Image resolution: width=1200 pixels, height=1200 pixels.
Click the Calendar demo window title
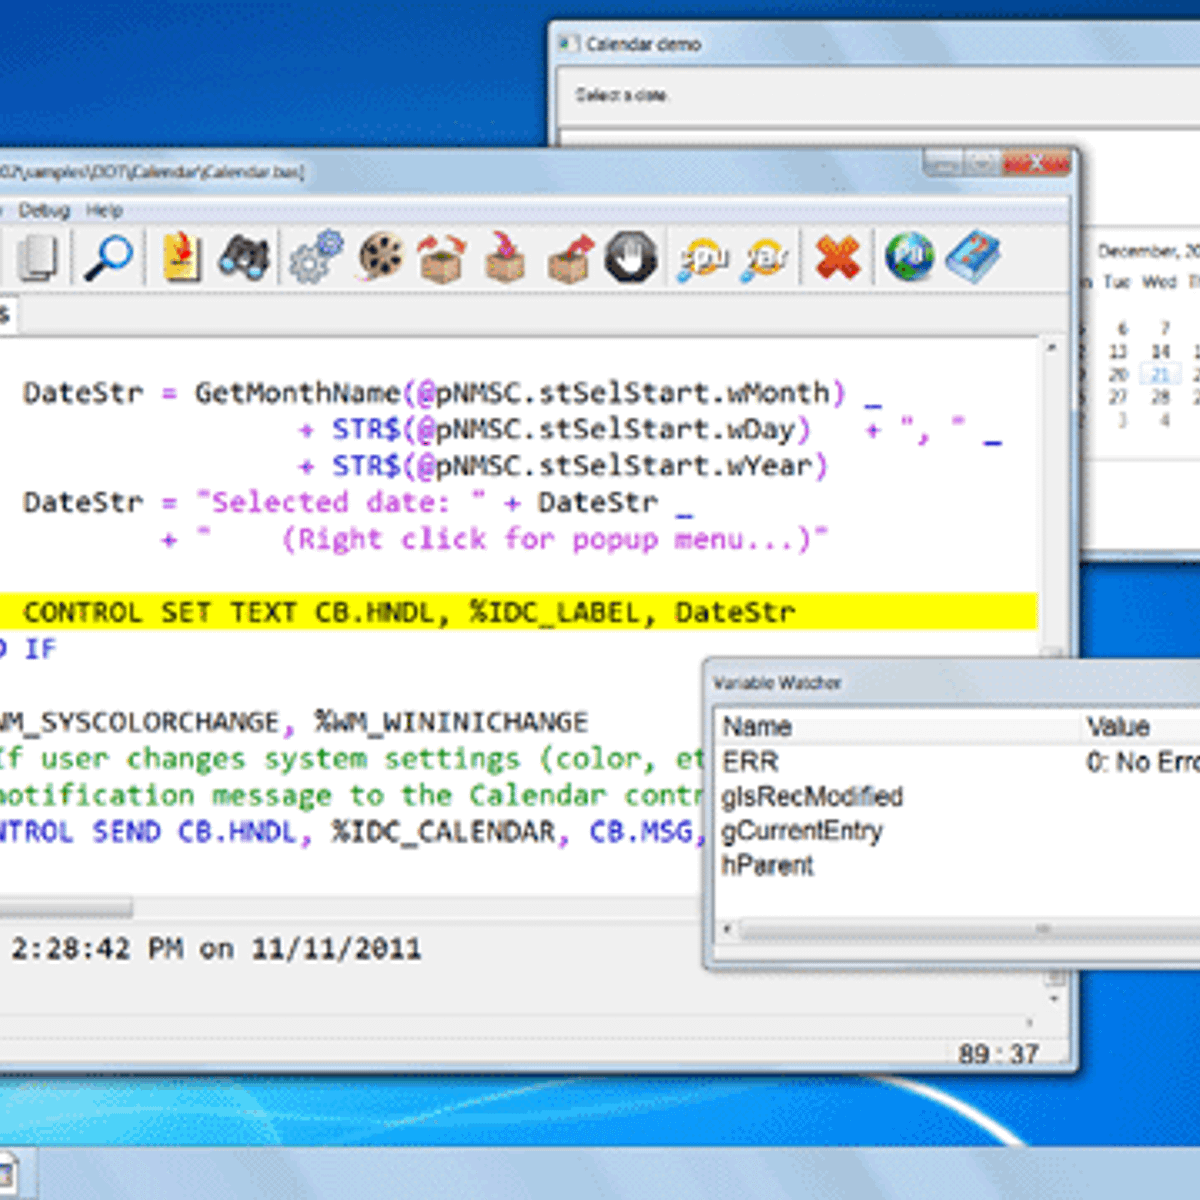[643, 44]
